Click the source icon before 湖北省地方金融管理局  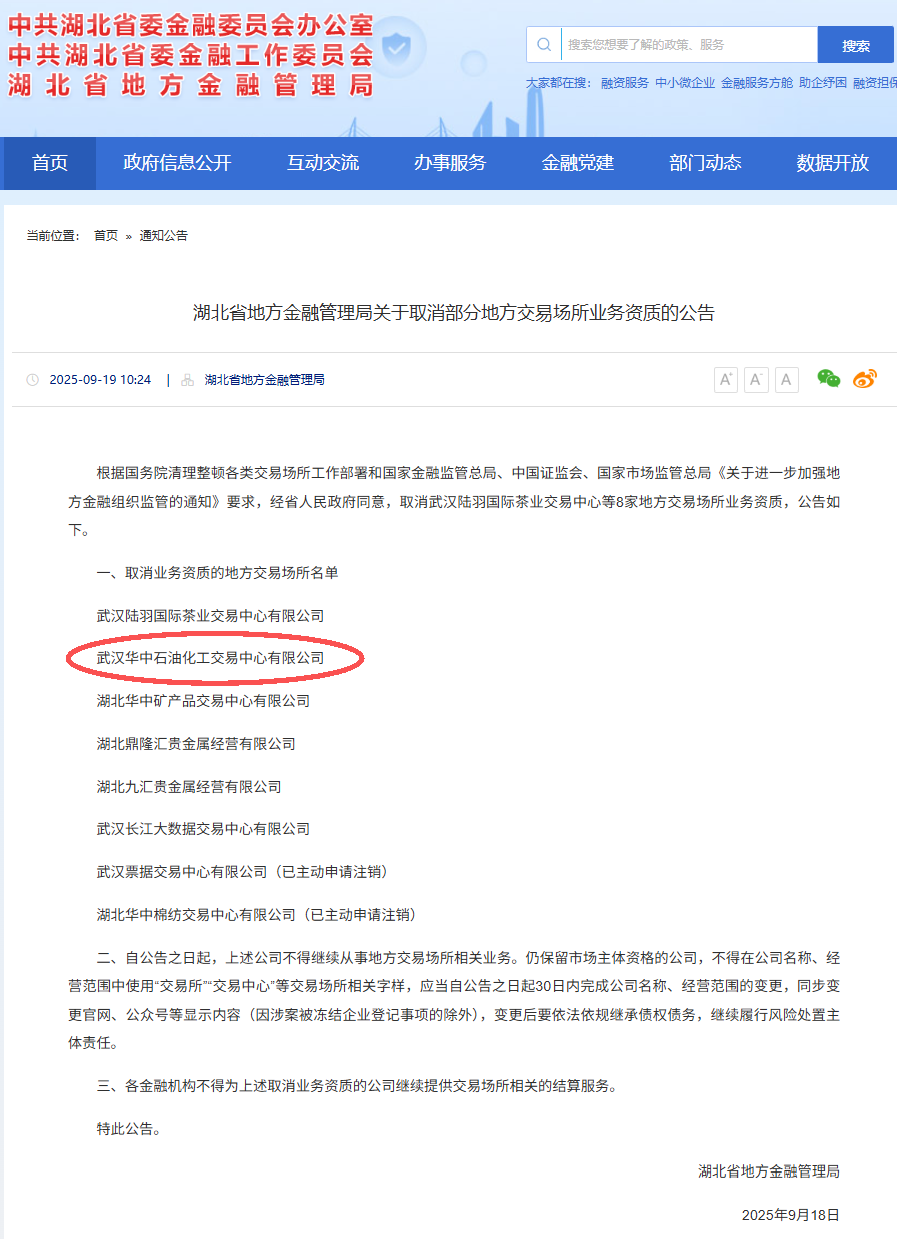[187, 380]
